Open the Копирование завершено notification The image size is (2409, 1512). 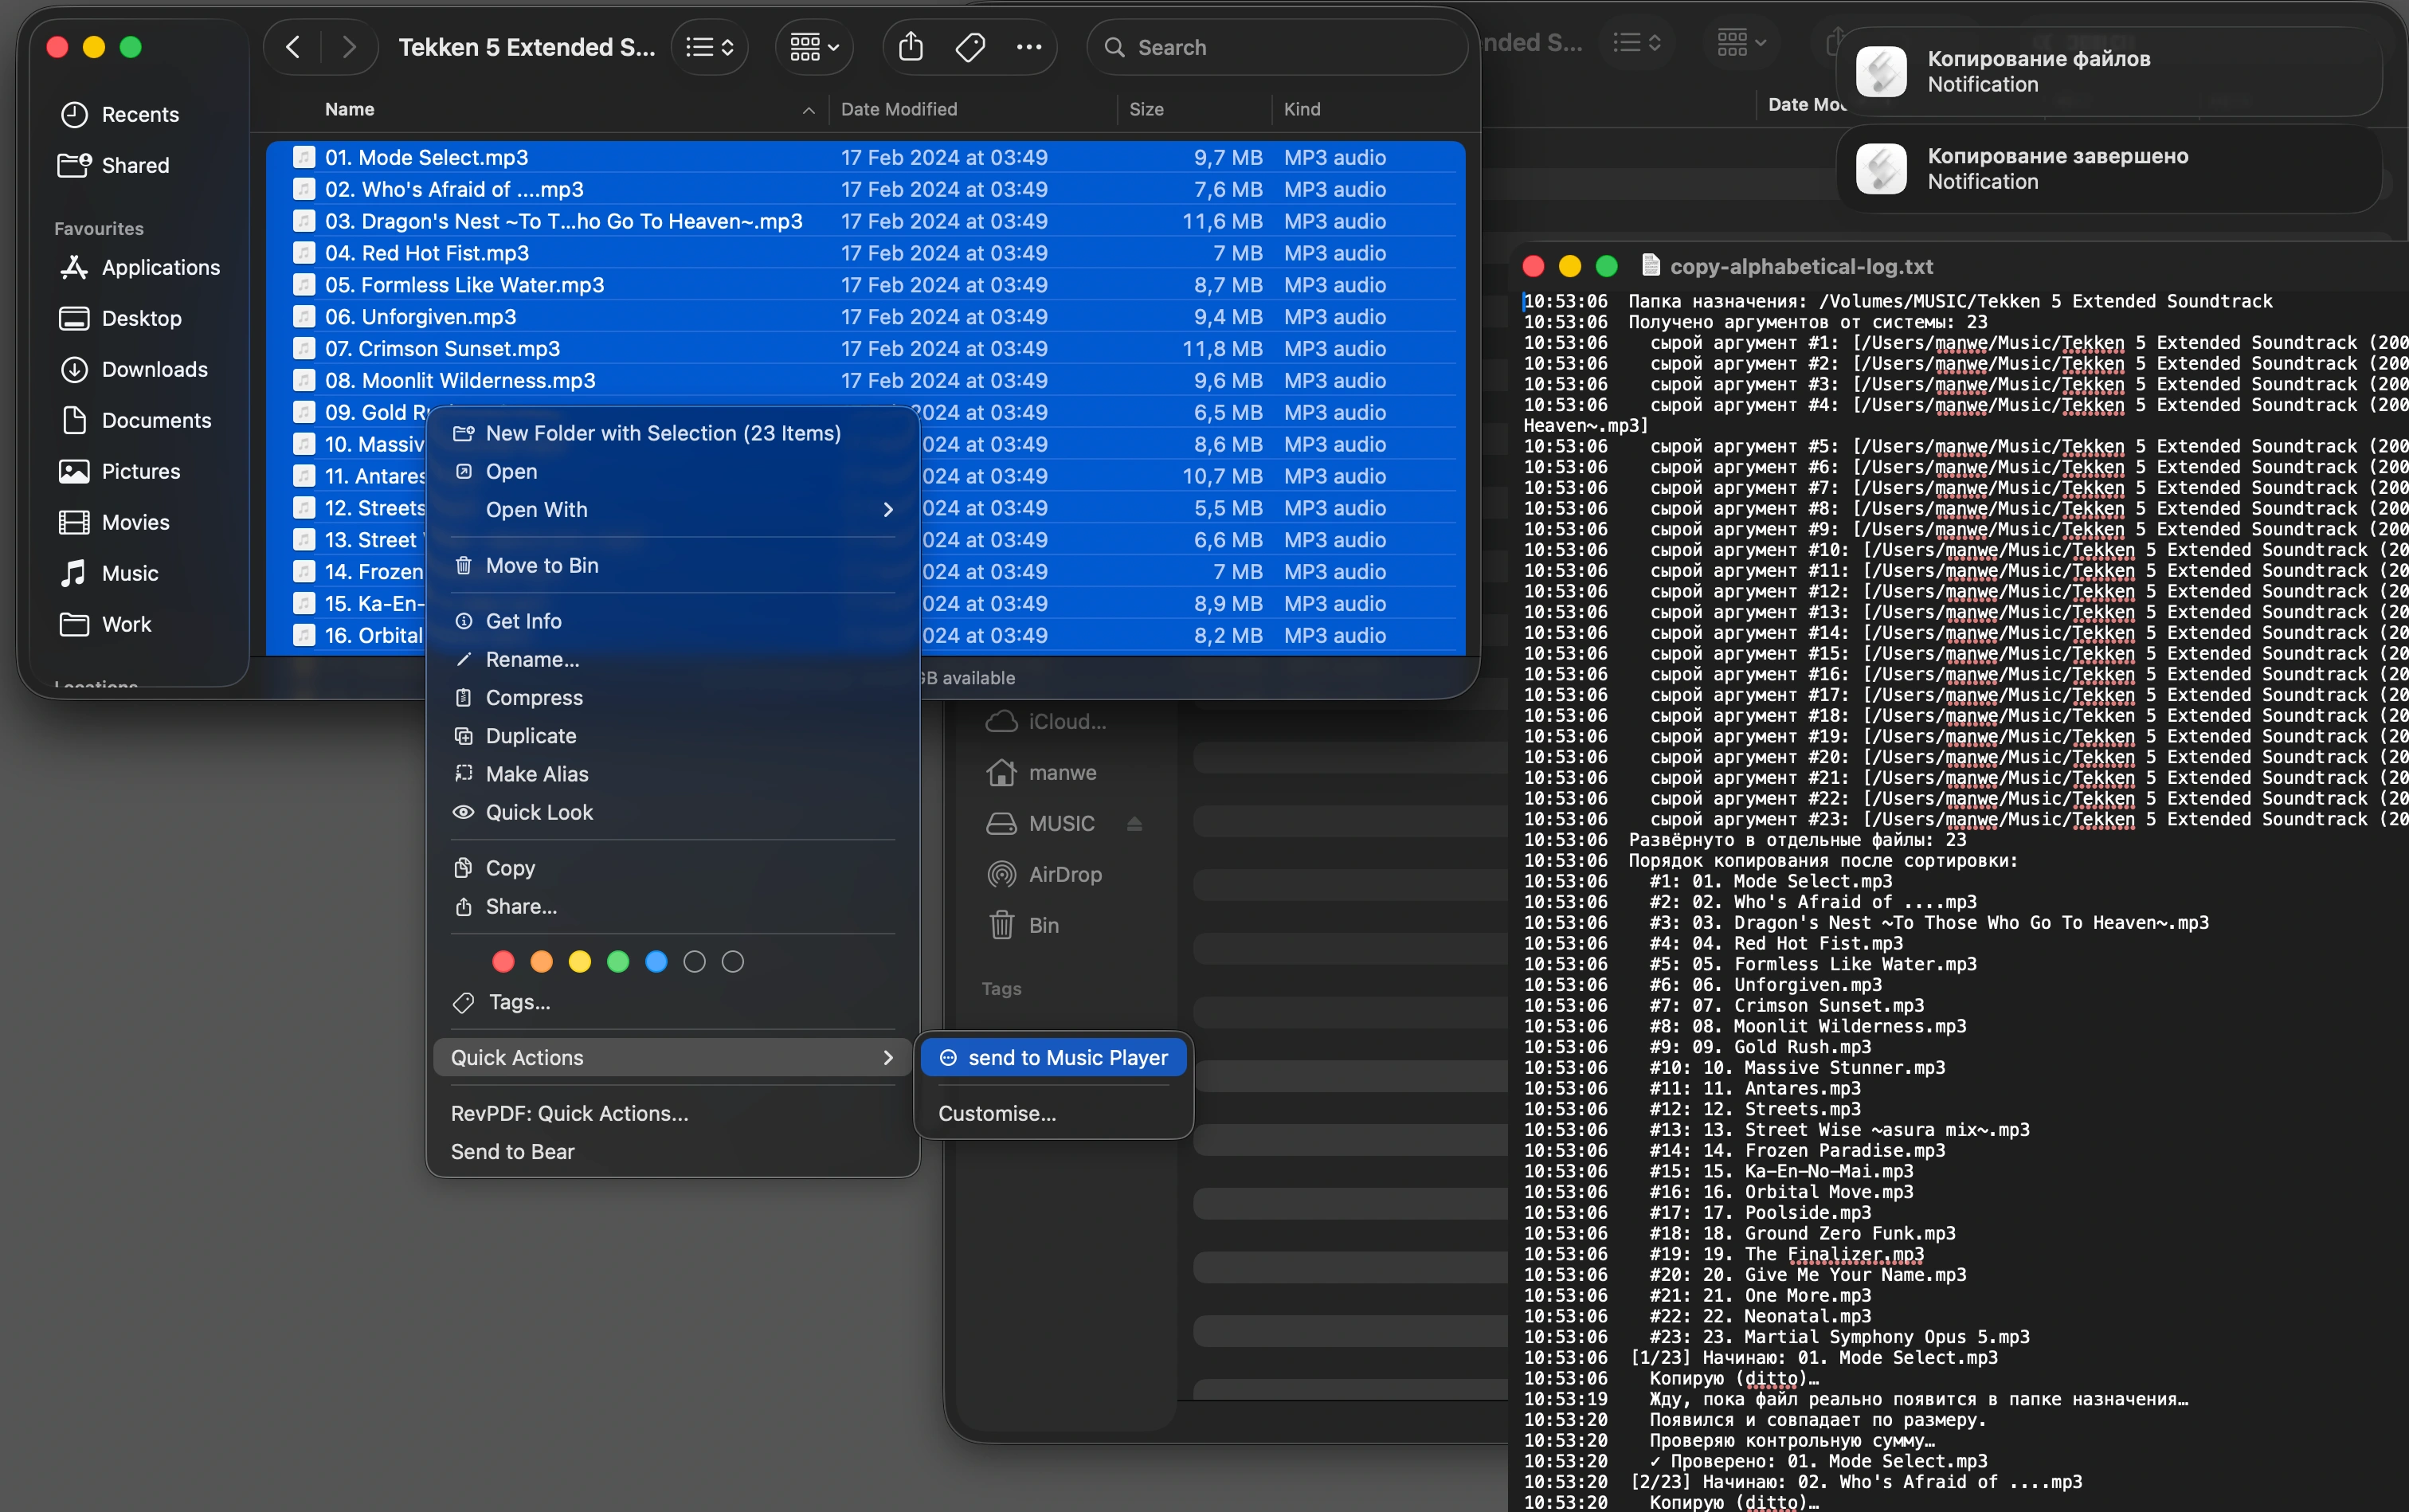(x=2108, y=168)
